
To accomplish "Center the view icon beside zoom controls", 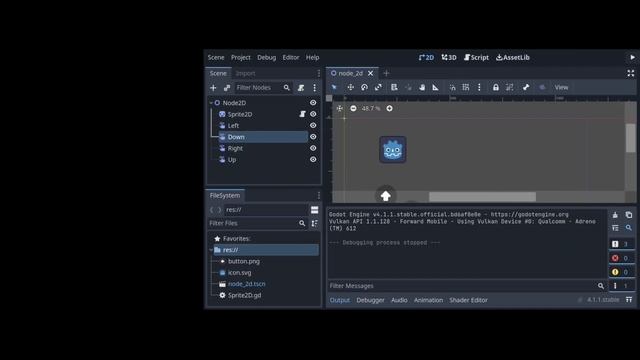I will click(340, 108).
